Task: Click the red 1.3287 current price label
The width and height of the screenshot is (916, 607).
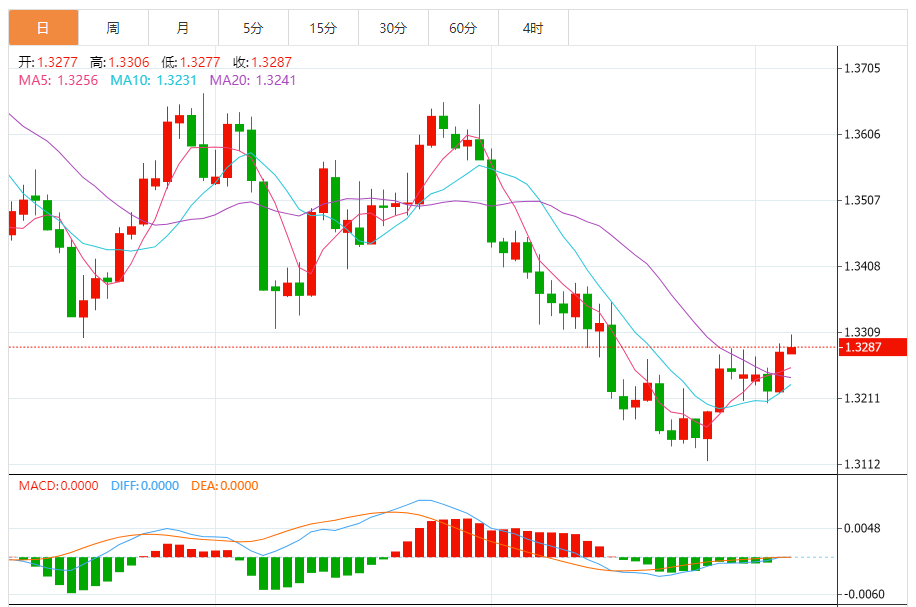Action: (x=873, y=347)
